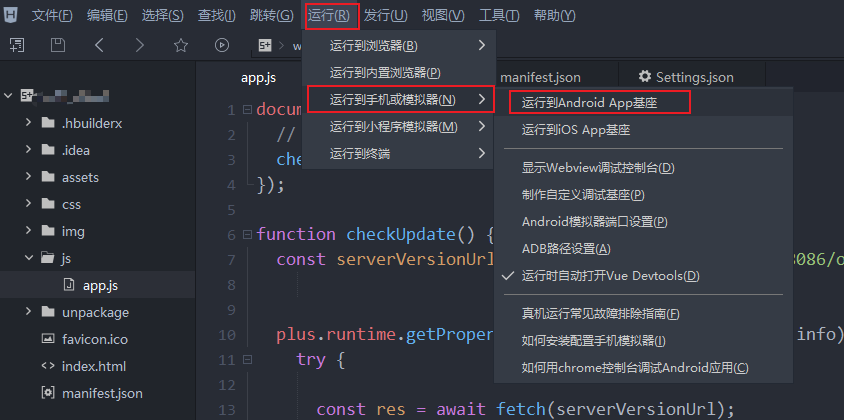This screenshot has width=844, height=420.
Task: Open 运行到终端 submenu
Action: (398, 154)
